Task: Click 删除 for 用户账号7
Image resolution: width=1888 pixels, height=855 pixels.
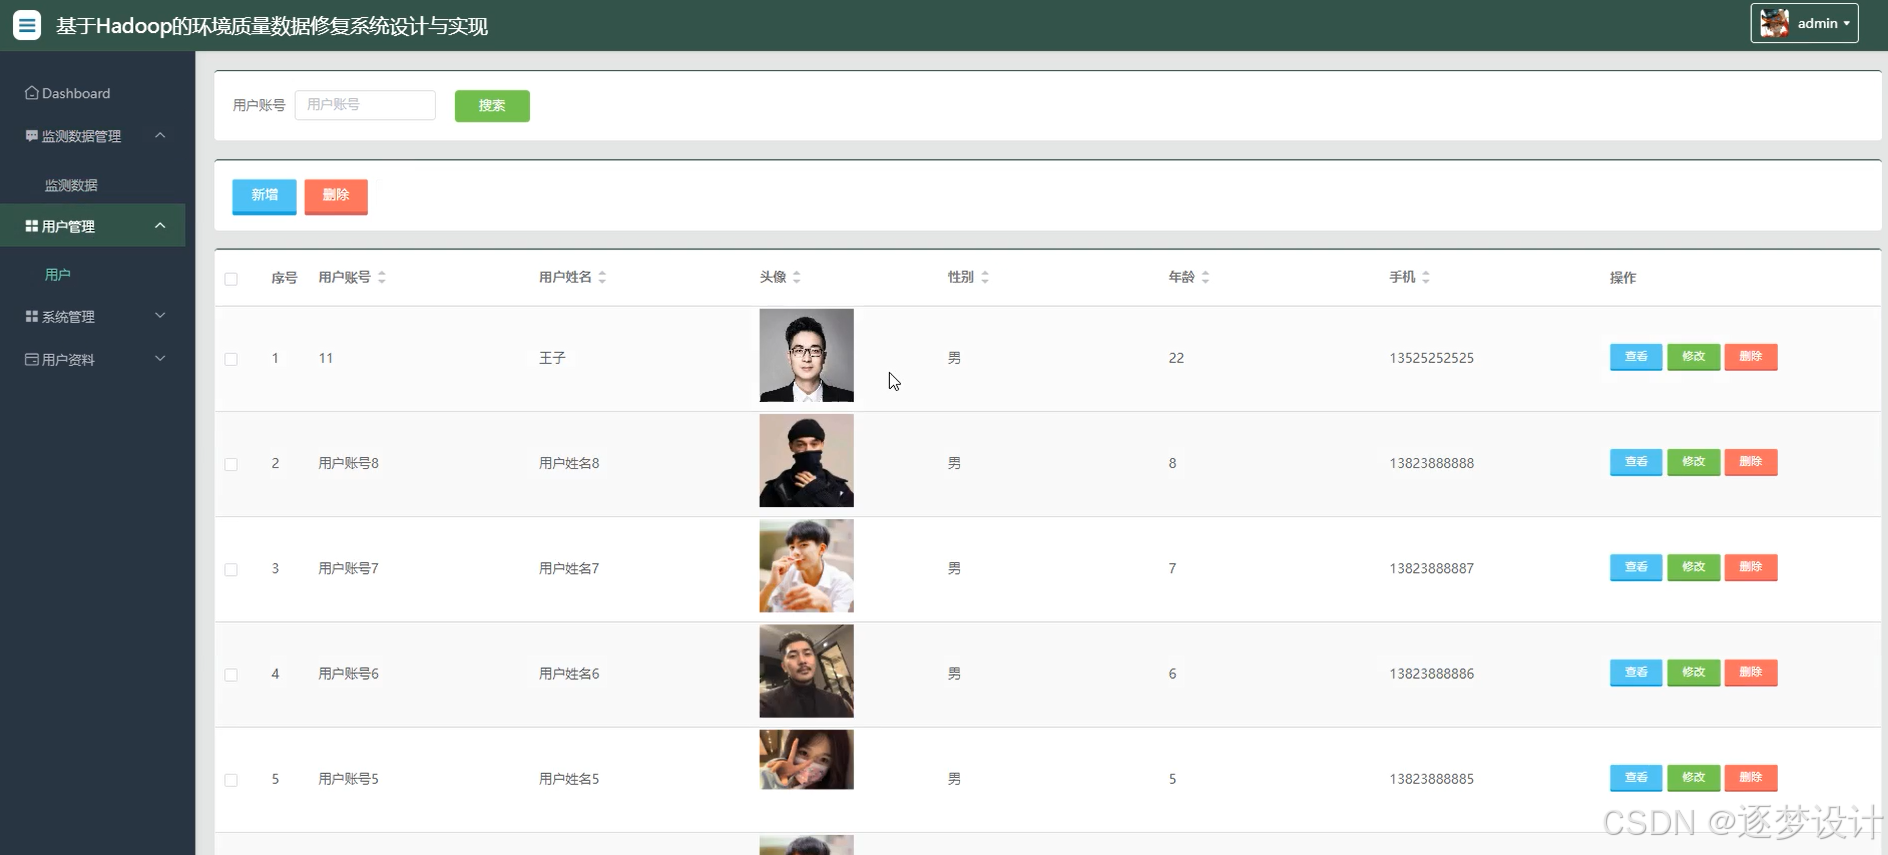Action: click(1751, 567)
